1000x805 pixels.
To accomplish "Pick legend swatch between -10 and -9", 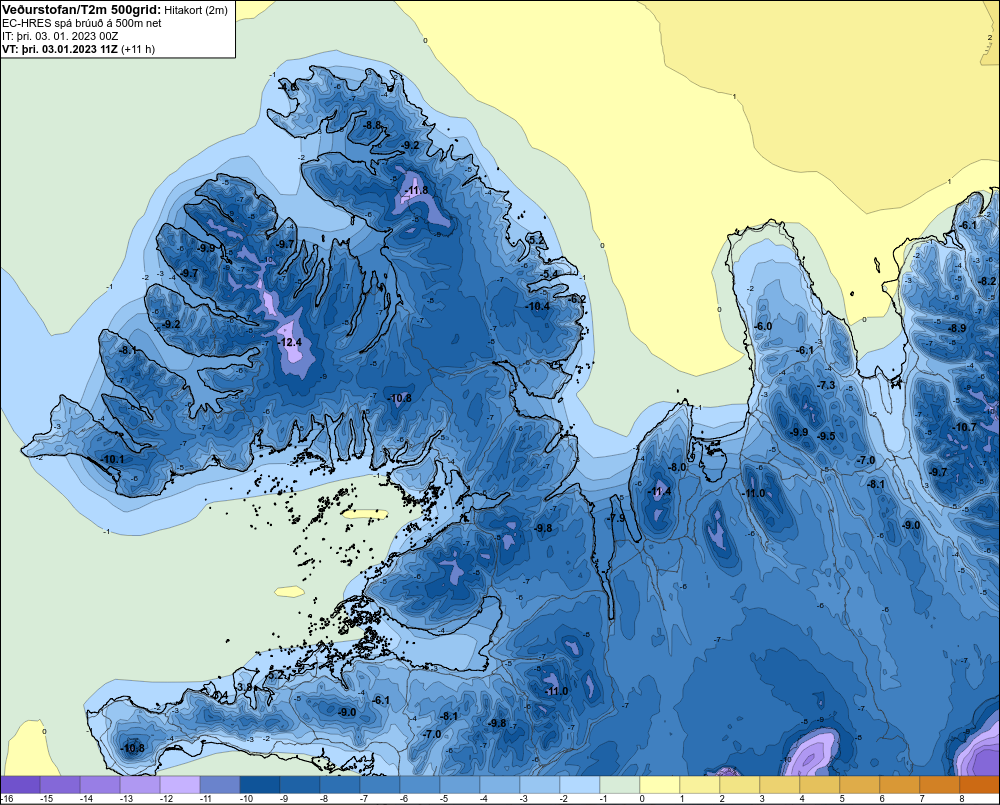I will click(x=260, y=784).
